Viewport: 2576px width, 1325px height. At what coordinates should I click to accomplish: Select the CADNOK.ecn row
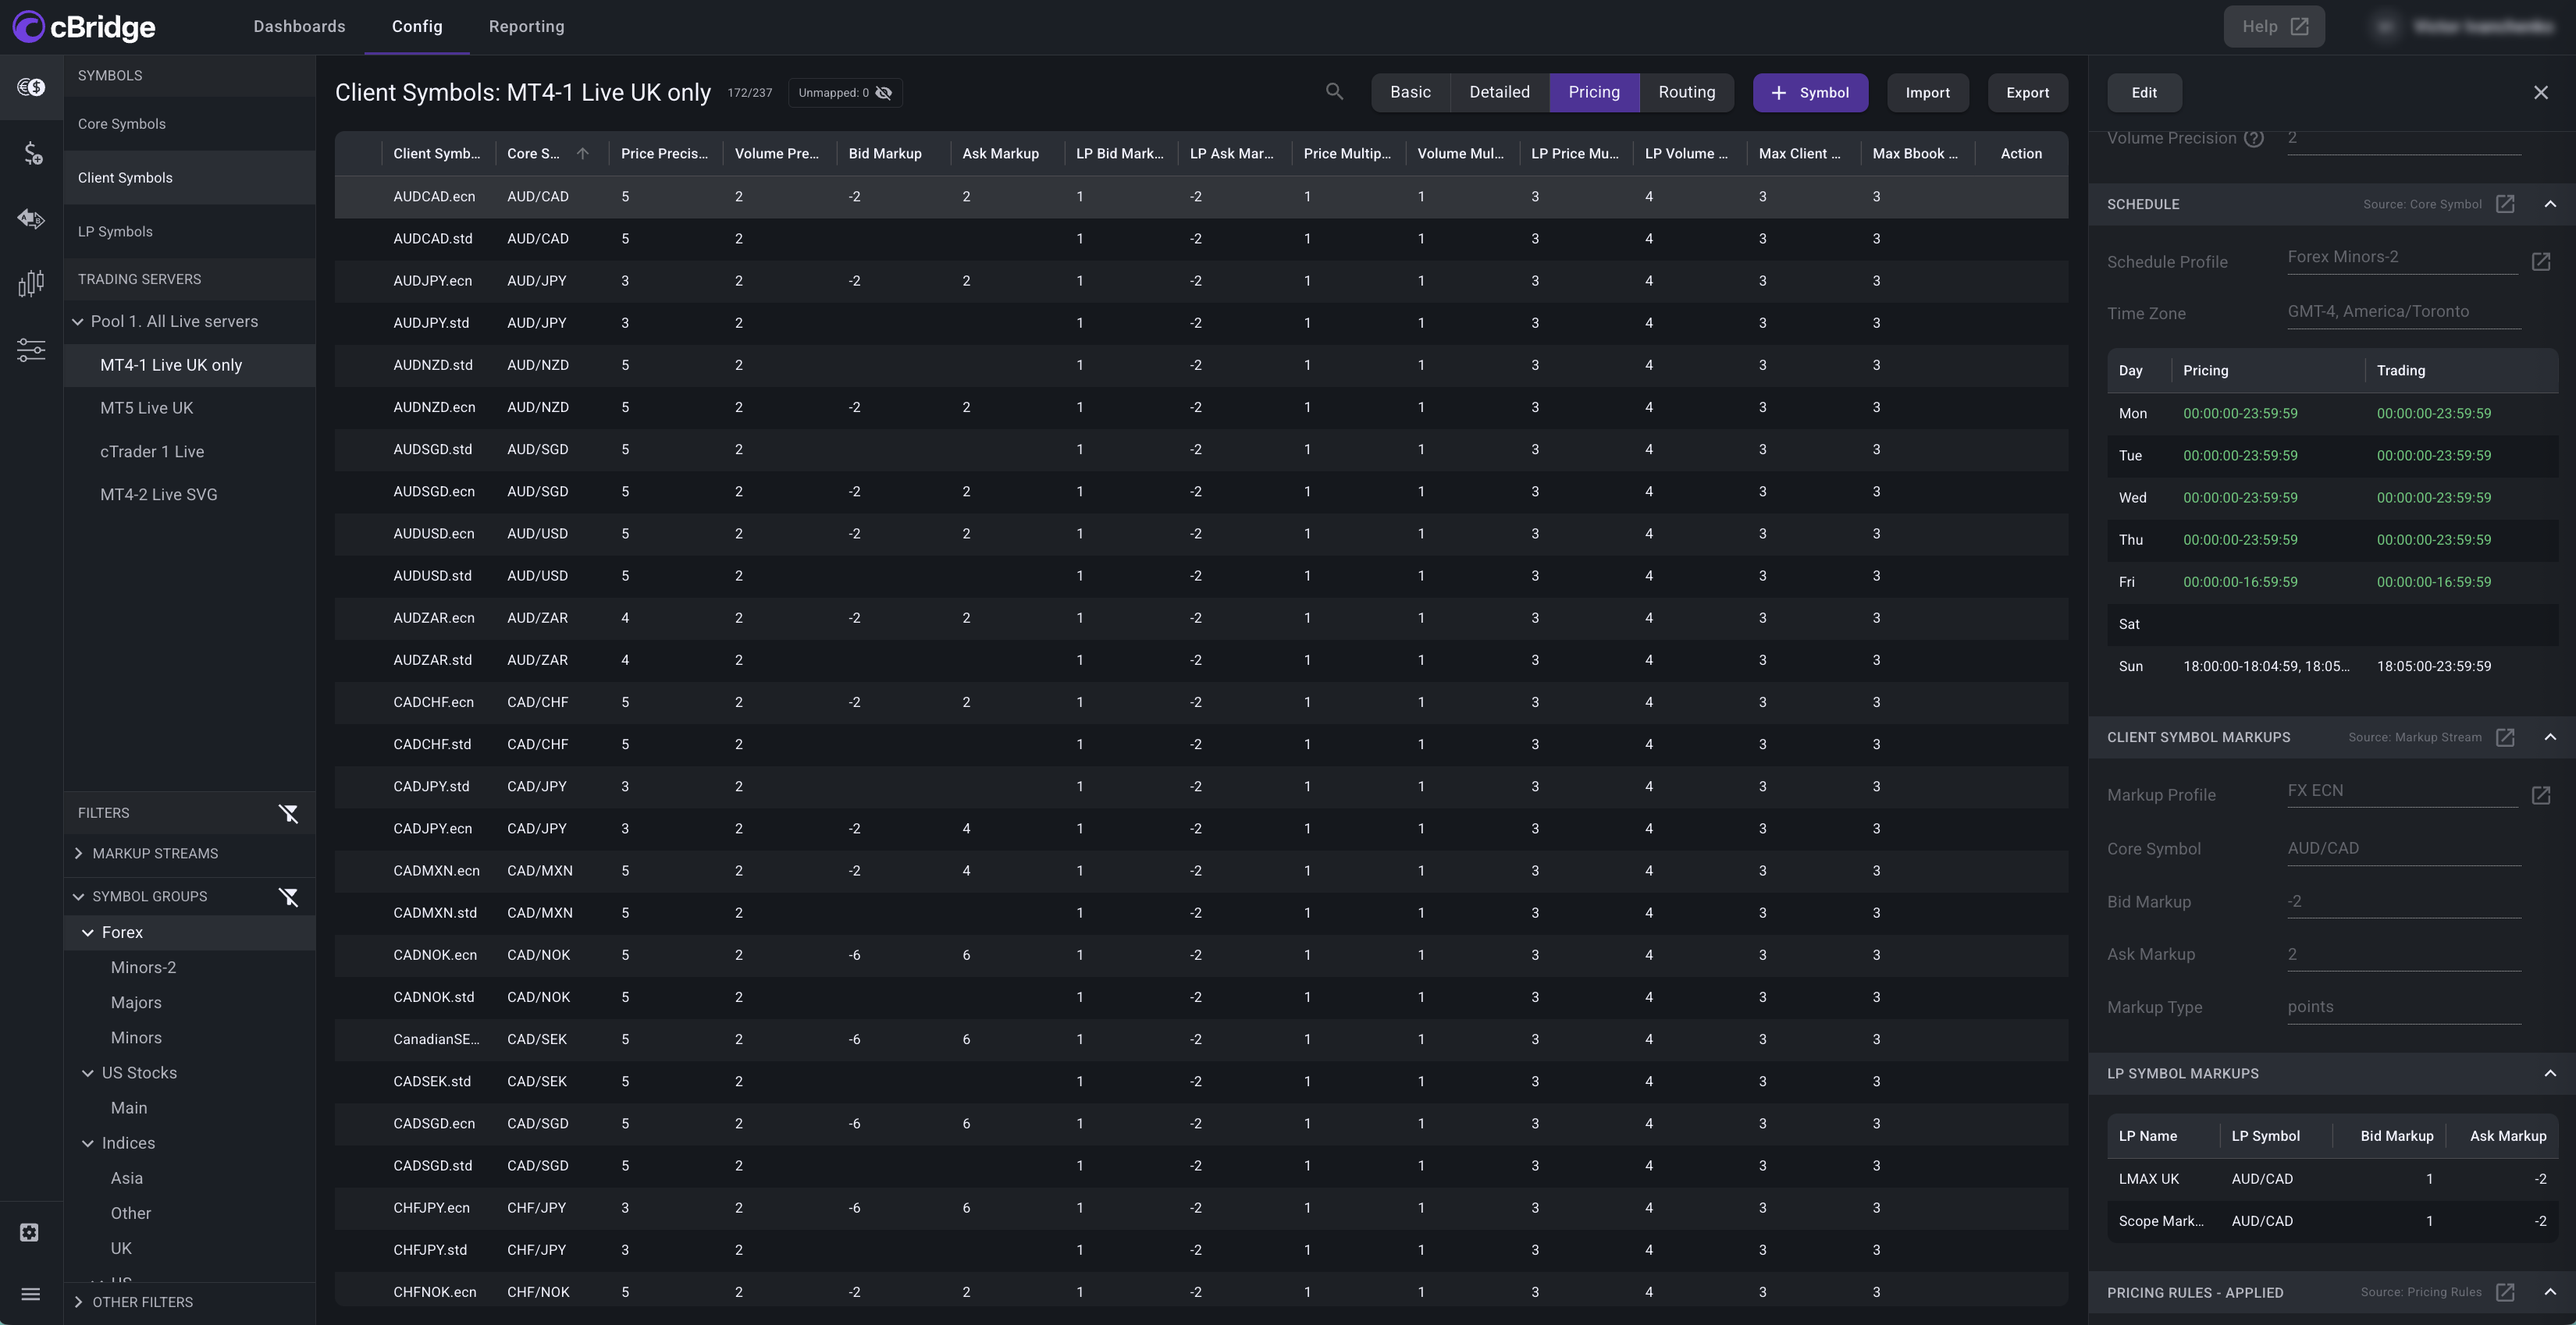(x=1201, y=955)
